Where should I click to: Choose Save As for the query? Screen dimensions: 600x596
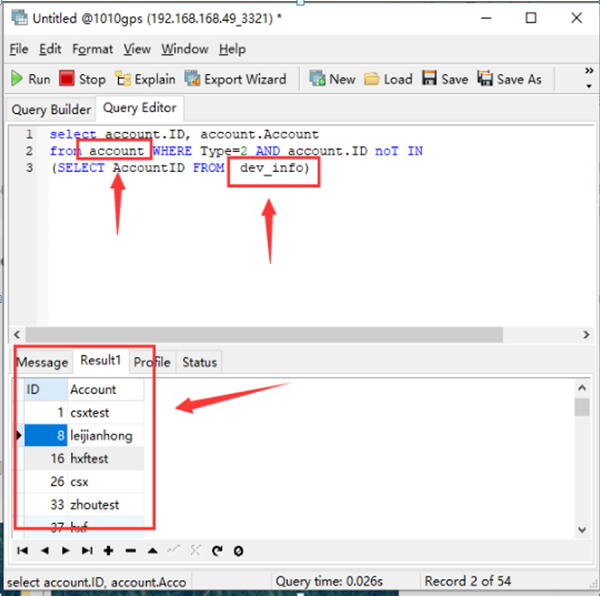pos(509,79)
